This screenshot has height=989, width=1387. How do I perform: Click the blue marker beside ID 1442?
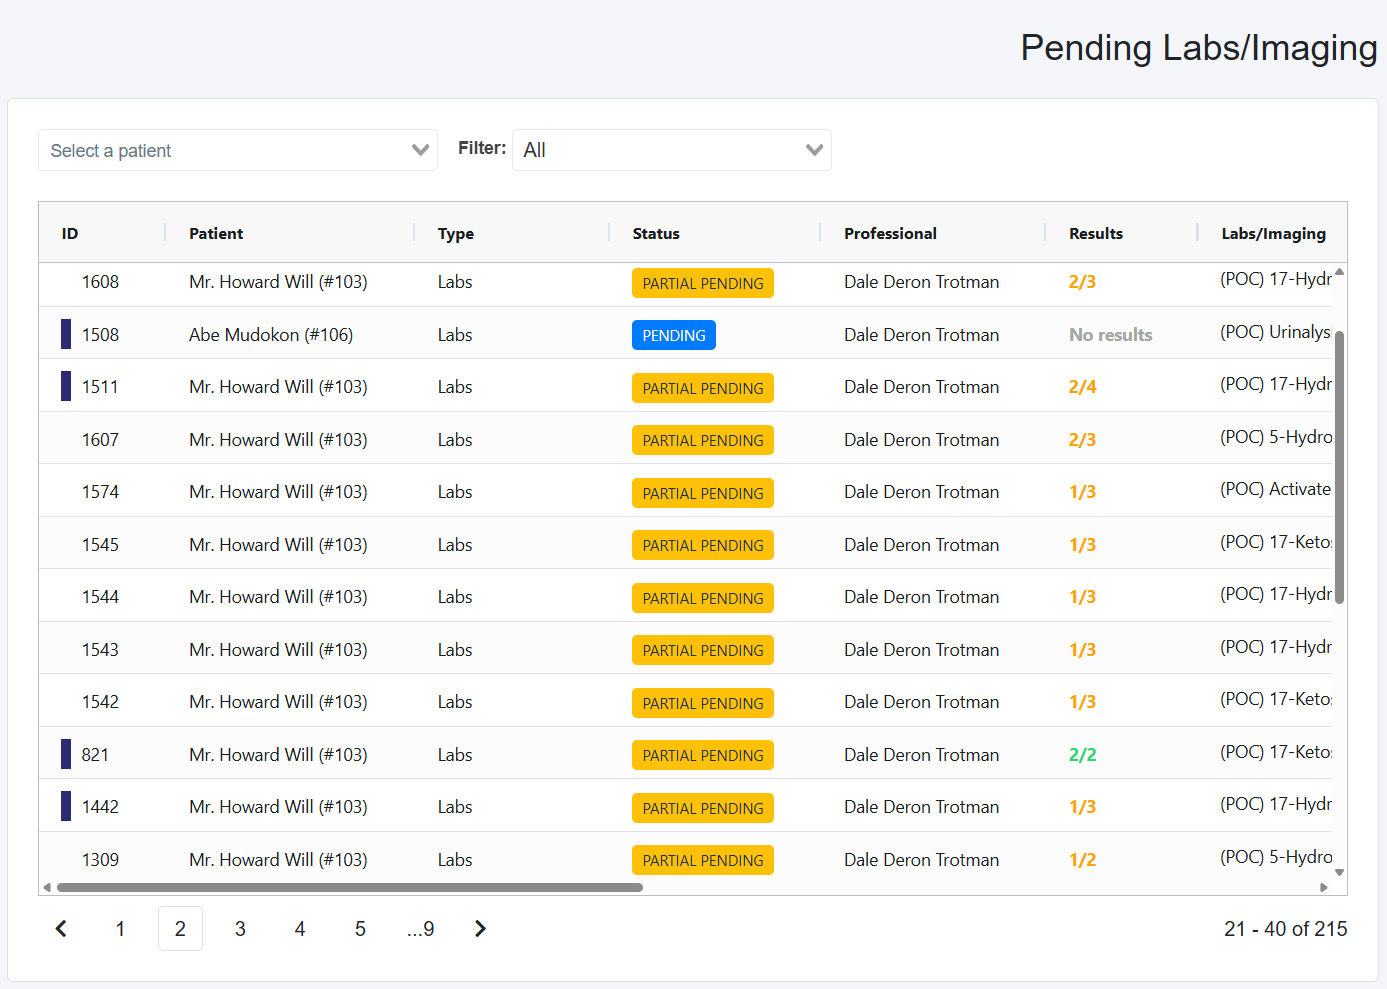(x=66, y=807)
